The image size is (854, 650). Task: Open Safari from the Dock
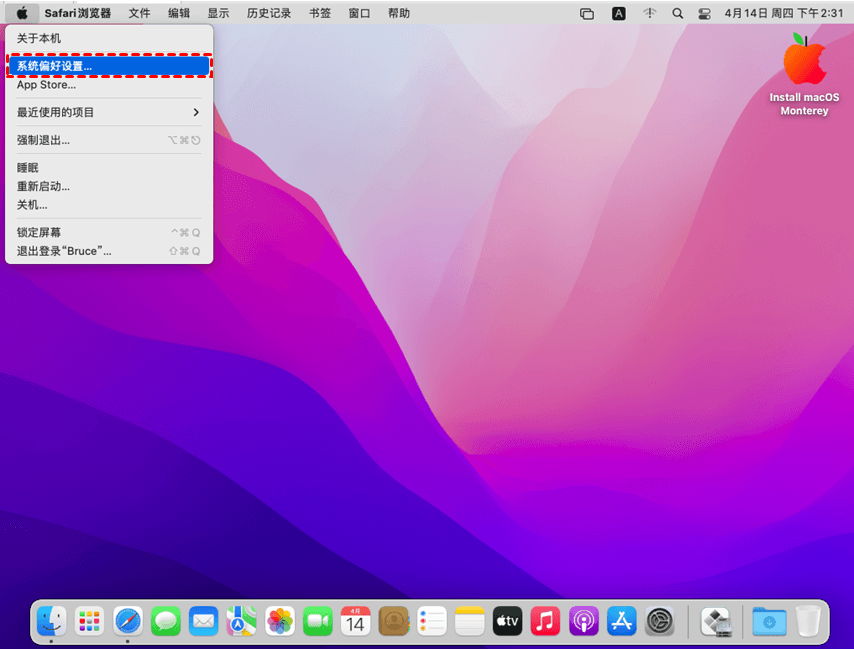(128, 621)
